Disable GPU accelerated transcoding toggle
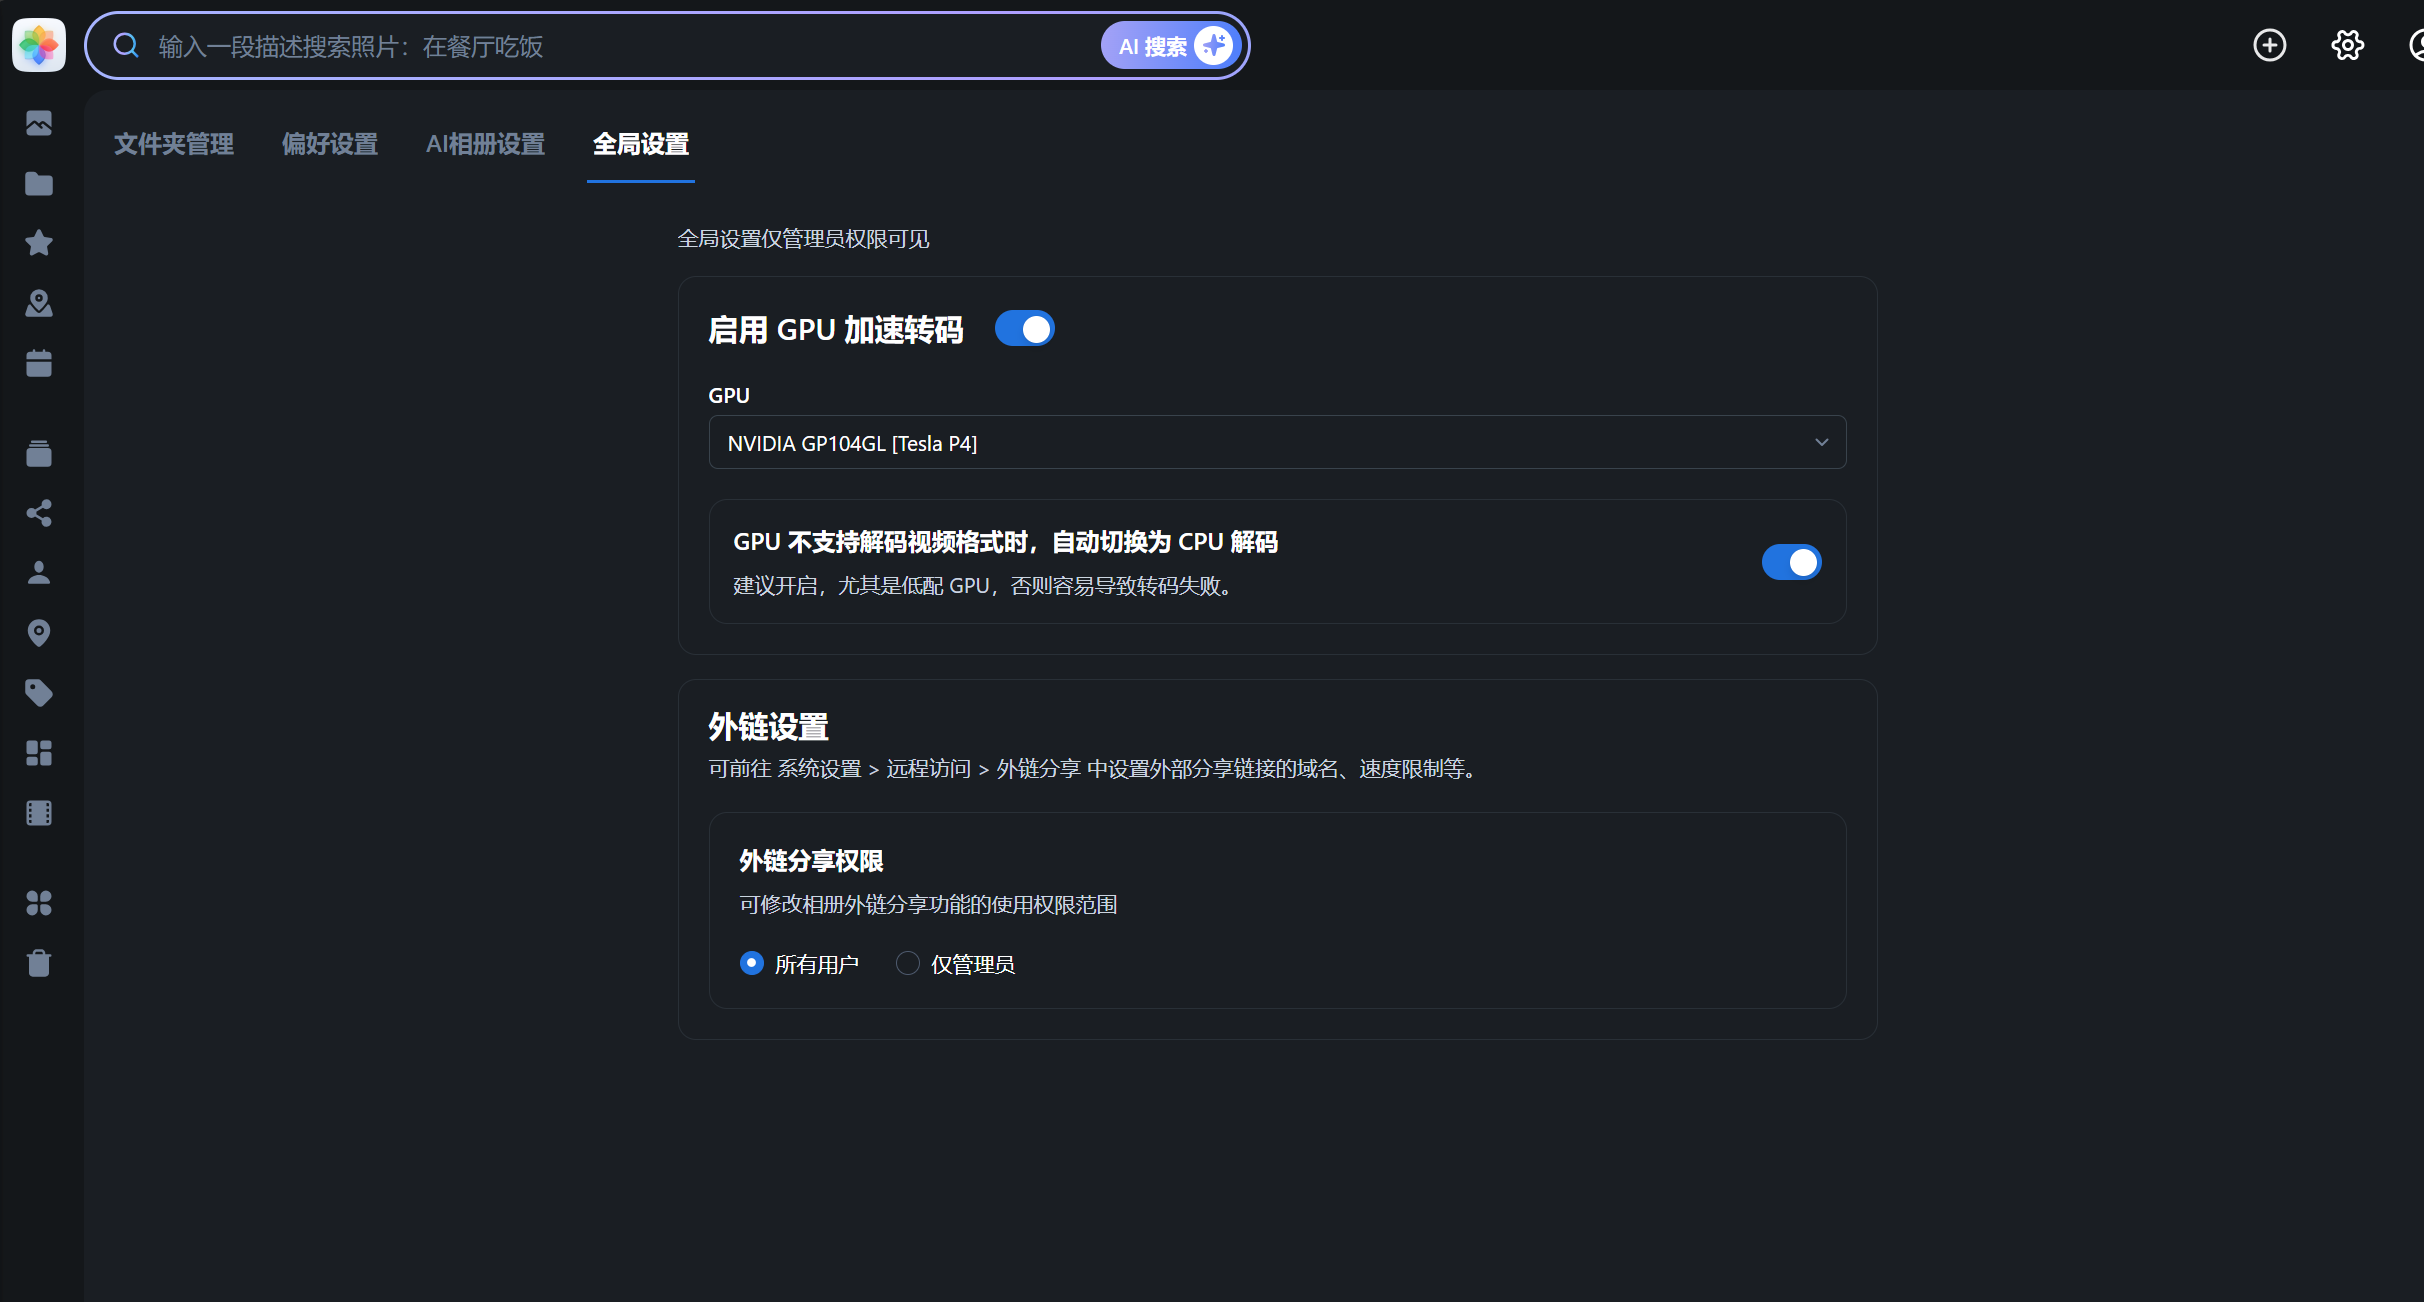The width and height of the screenshot is (2424, 1302). (1025, 328)
